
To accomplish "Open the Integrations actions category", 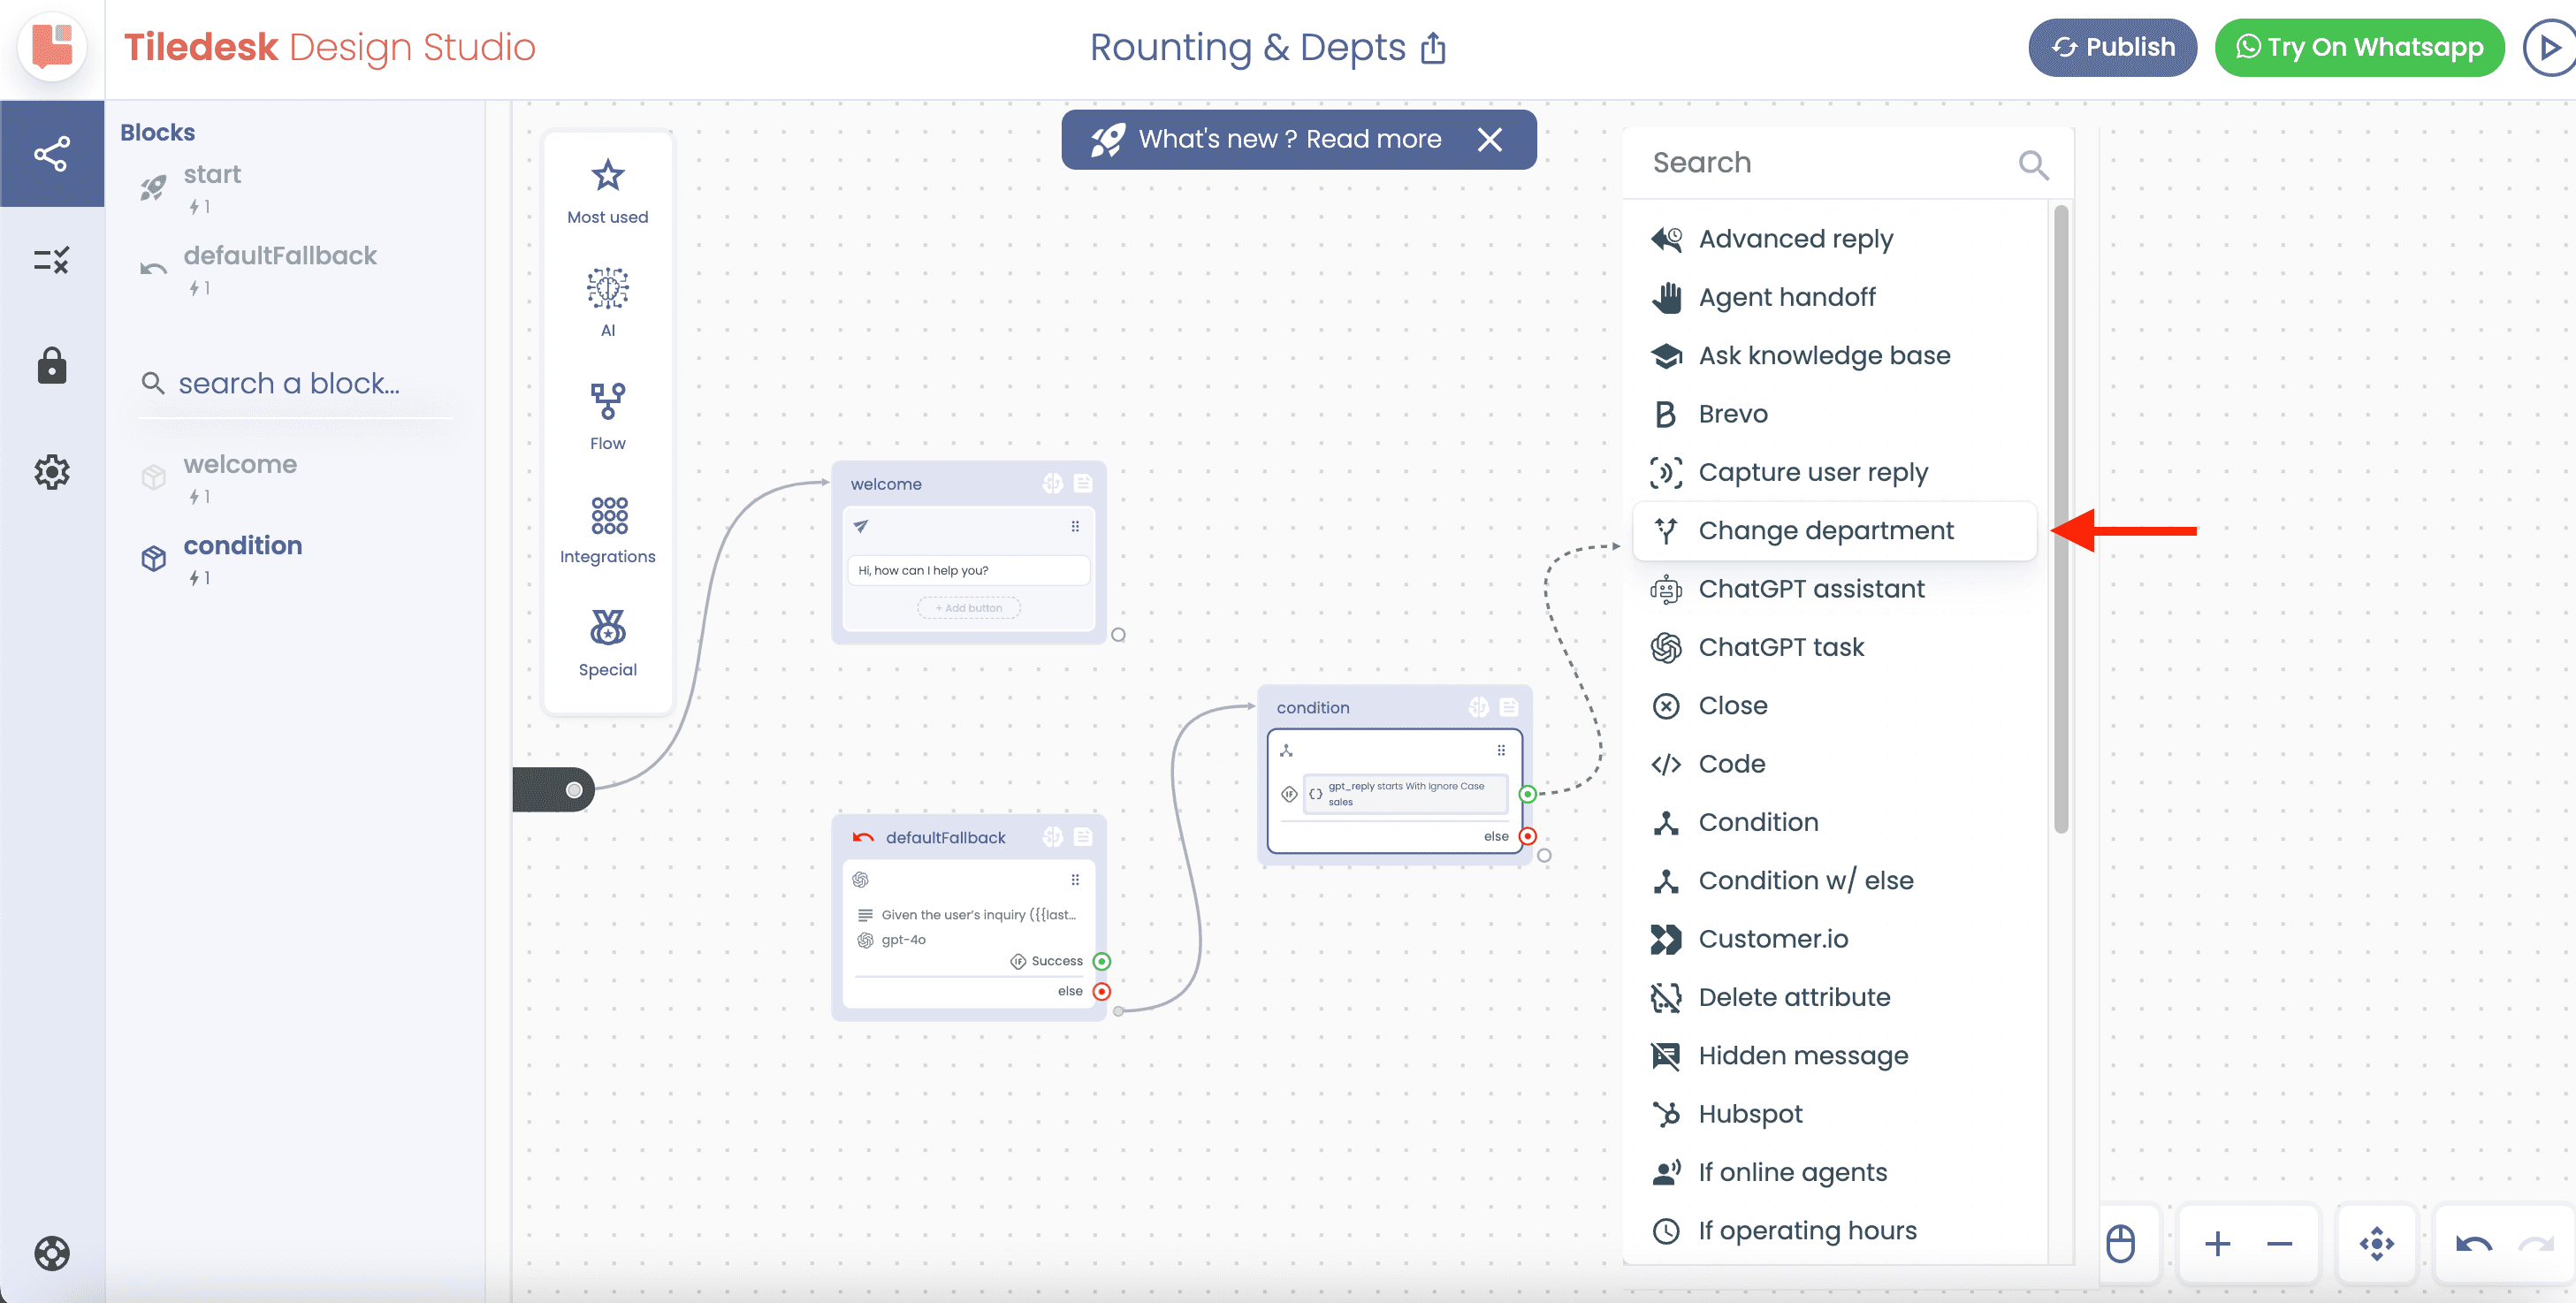I will [x=607, y=529].
